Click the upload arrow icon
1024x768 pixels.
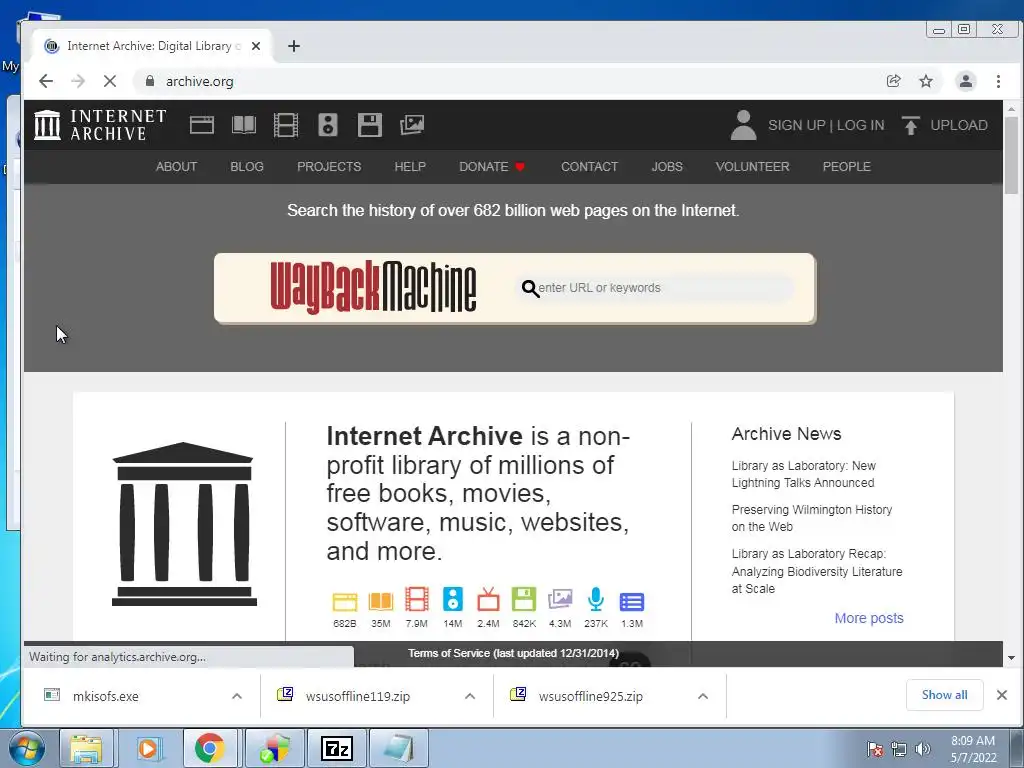point(910,125)
